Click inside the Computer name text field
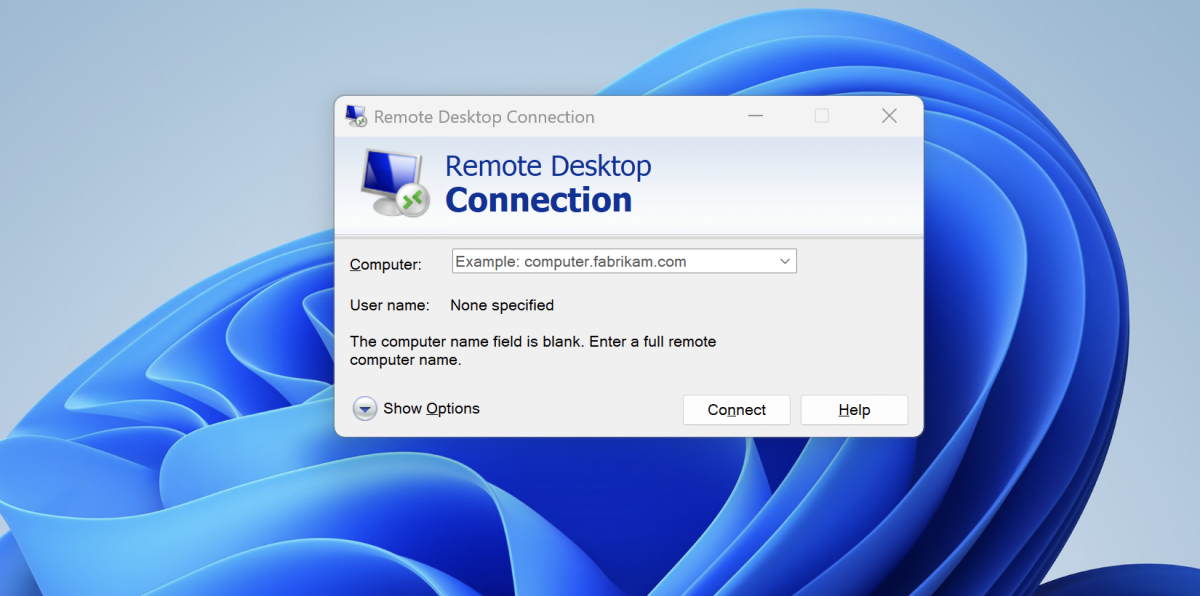Screen dimensions: 1200x596 click(610, 262)
